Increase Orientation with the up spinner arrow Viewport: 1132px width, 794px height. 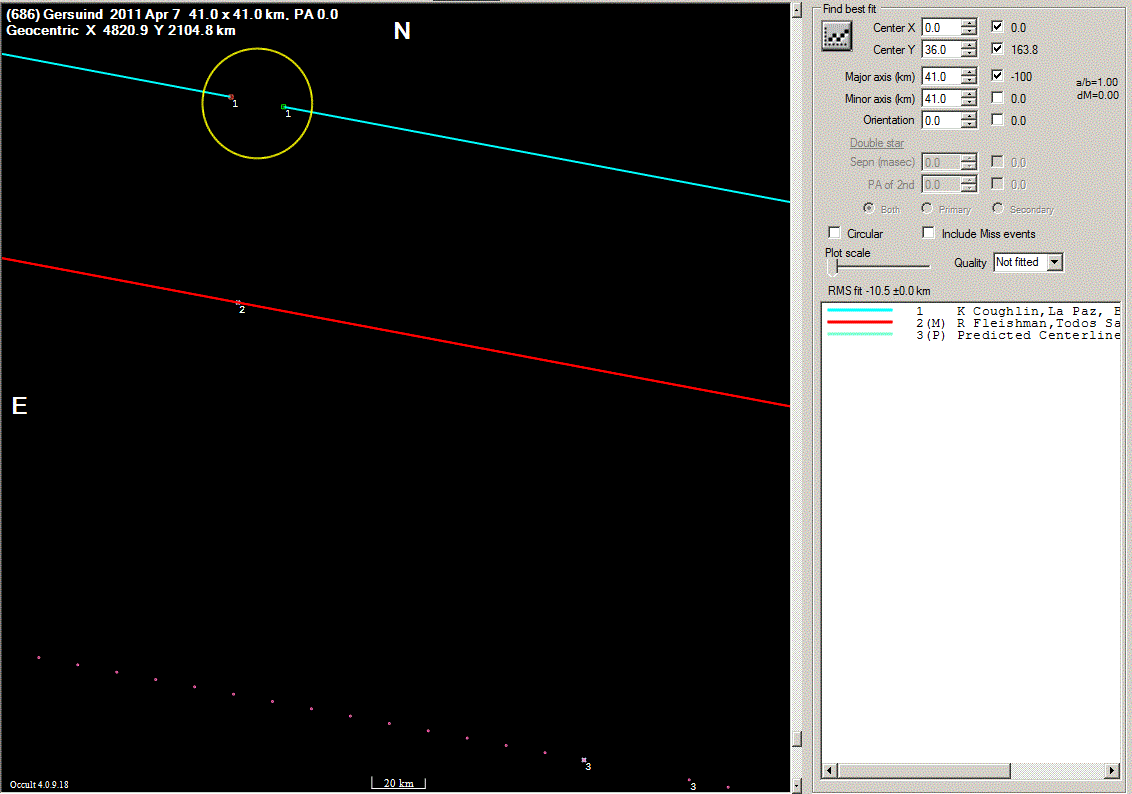point(968,116)
